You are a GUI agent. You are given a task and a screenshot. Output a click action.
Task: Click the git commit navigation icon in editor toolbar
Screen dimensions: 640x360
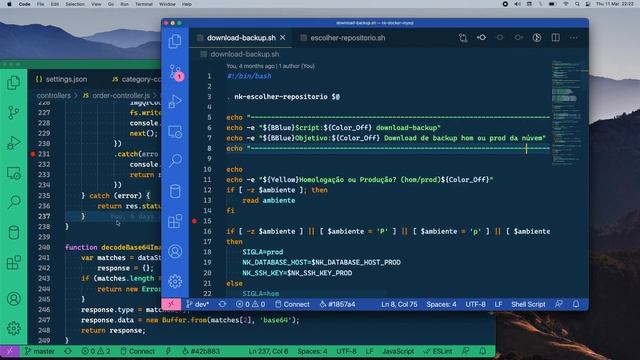[481, 38]
